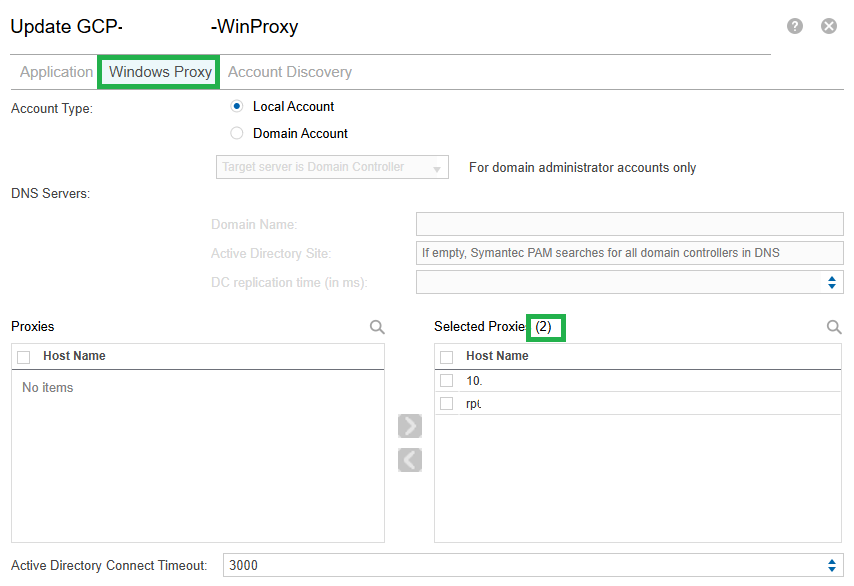Select the Local Account radio button
This screenshot has width=854, height=586.
pyautogui.click(x=237, y=106)
